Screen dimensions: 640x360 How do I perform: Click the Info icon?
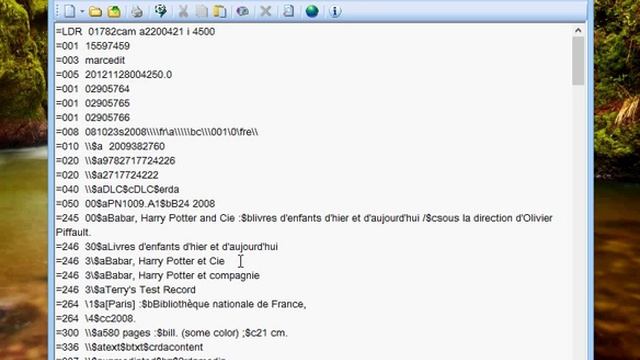click(x=335, y=11)
